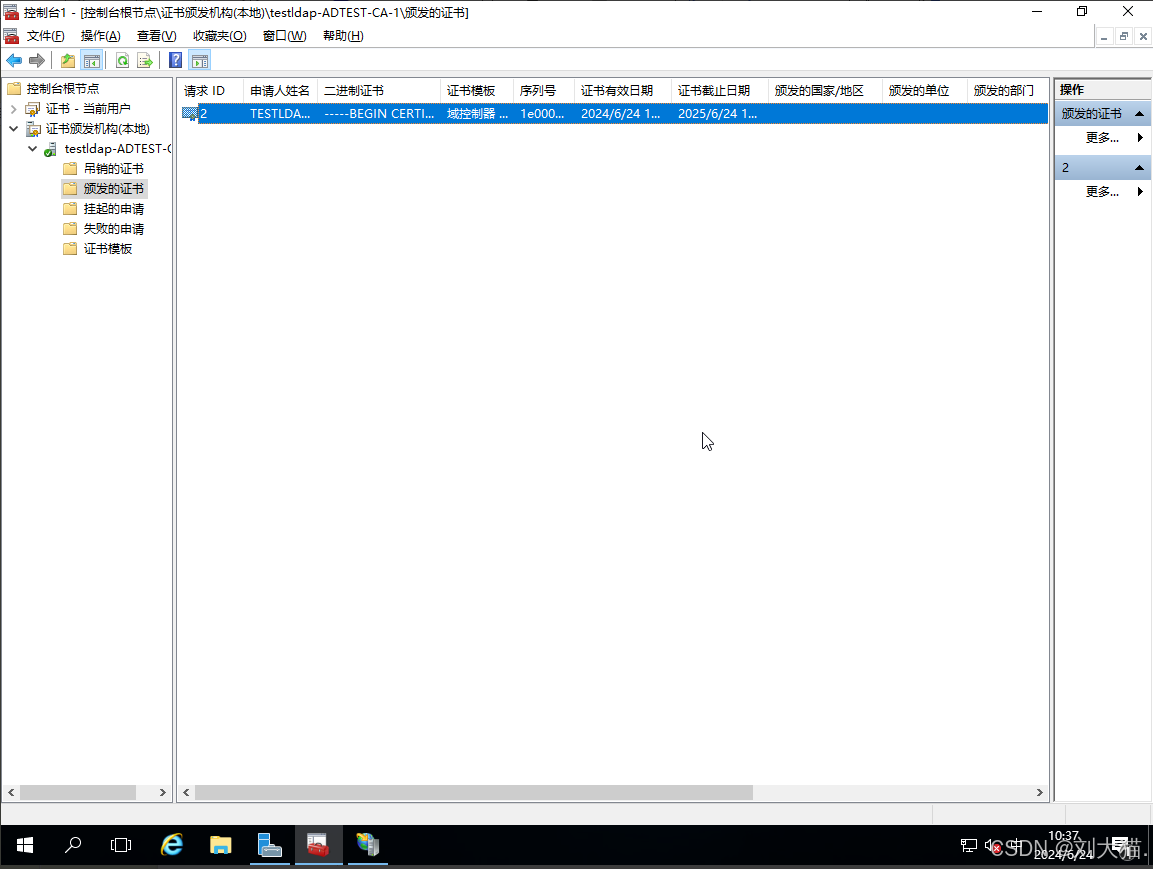This screenshot has height=869, width=1153.
Task: Sort by the 证书模板 column header
Action: click(x=476, y=90)
